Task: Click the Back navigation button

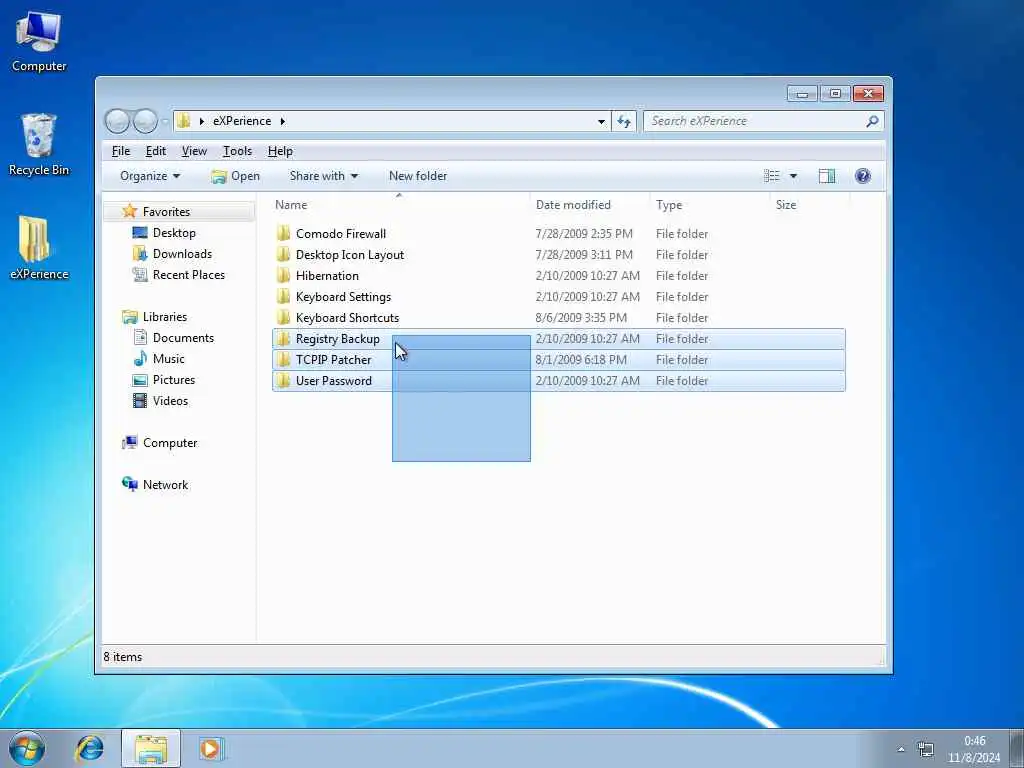Action: (x=118, y=121)
